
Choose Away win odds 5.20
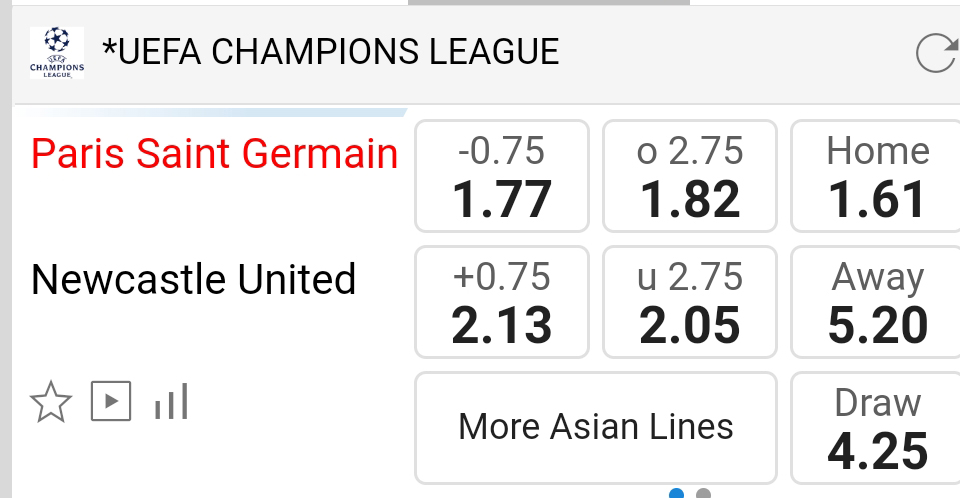click(x=876, y=301)
